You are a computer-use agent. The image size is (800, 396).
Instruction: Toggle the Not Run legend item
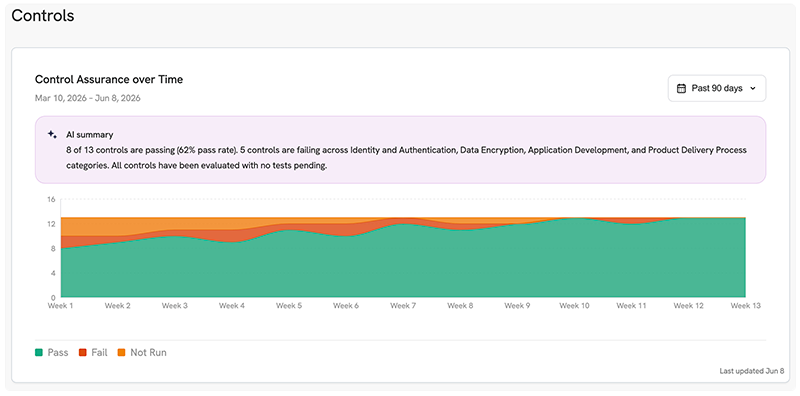coord(142,353)
